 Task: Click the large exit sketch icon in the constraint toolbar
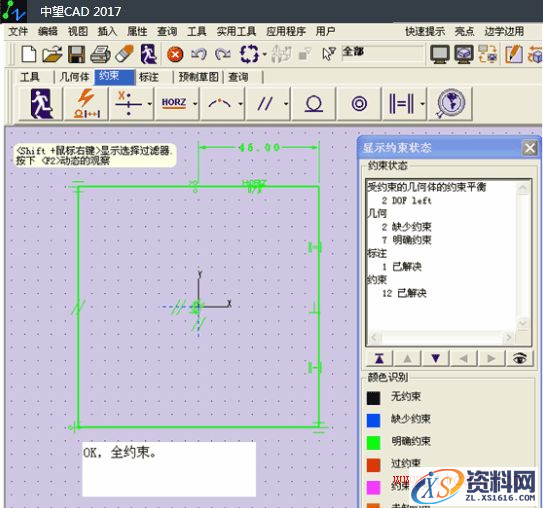pyautogui.click(x=41, y=104)
